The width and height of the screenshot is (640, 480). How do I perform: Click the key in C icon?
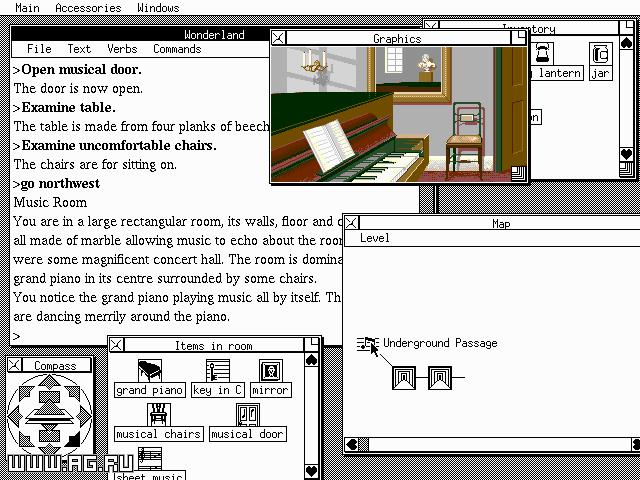217,371
